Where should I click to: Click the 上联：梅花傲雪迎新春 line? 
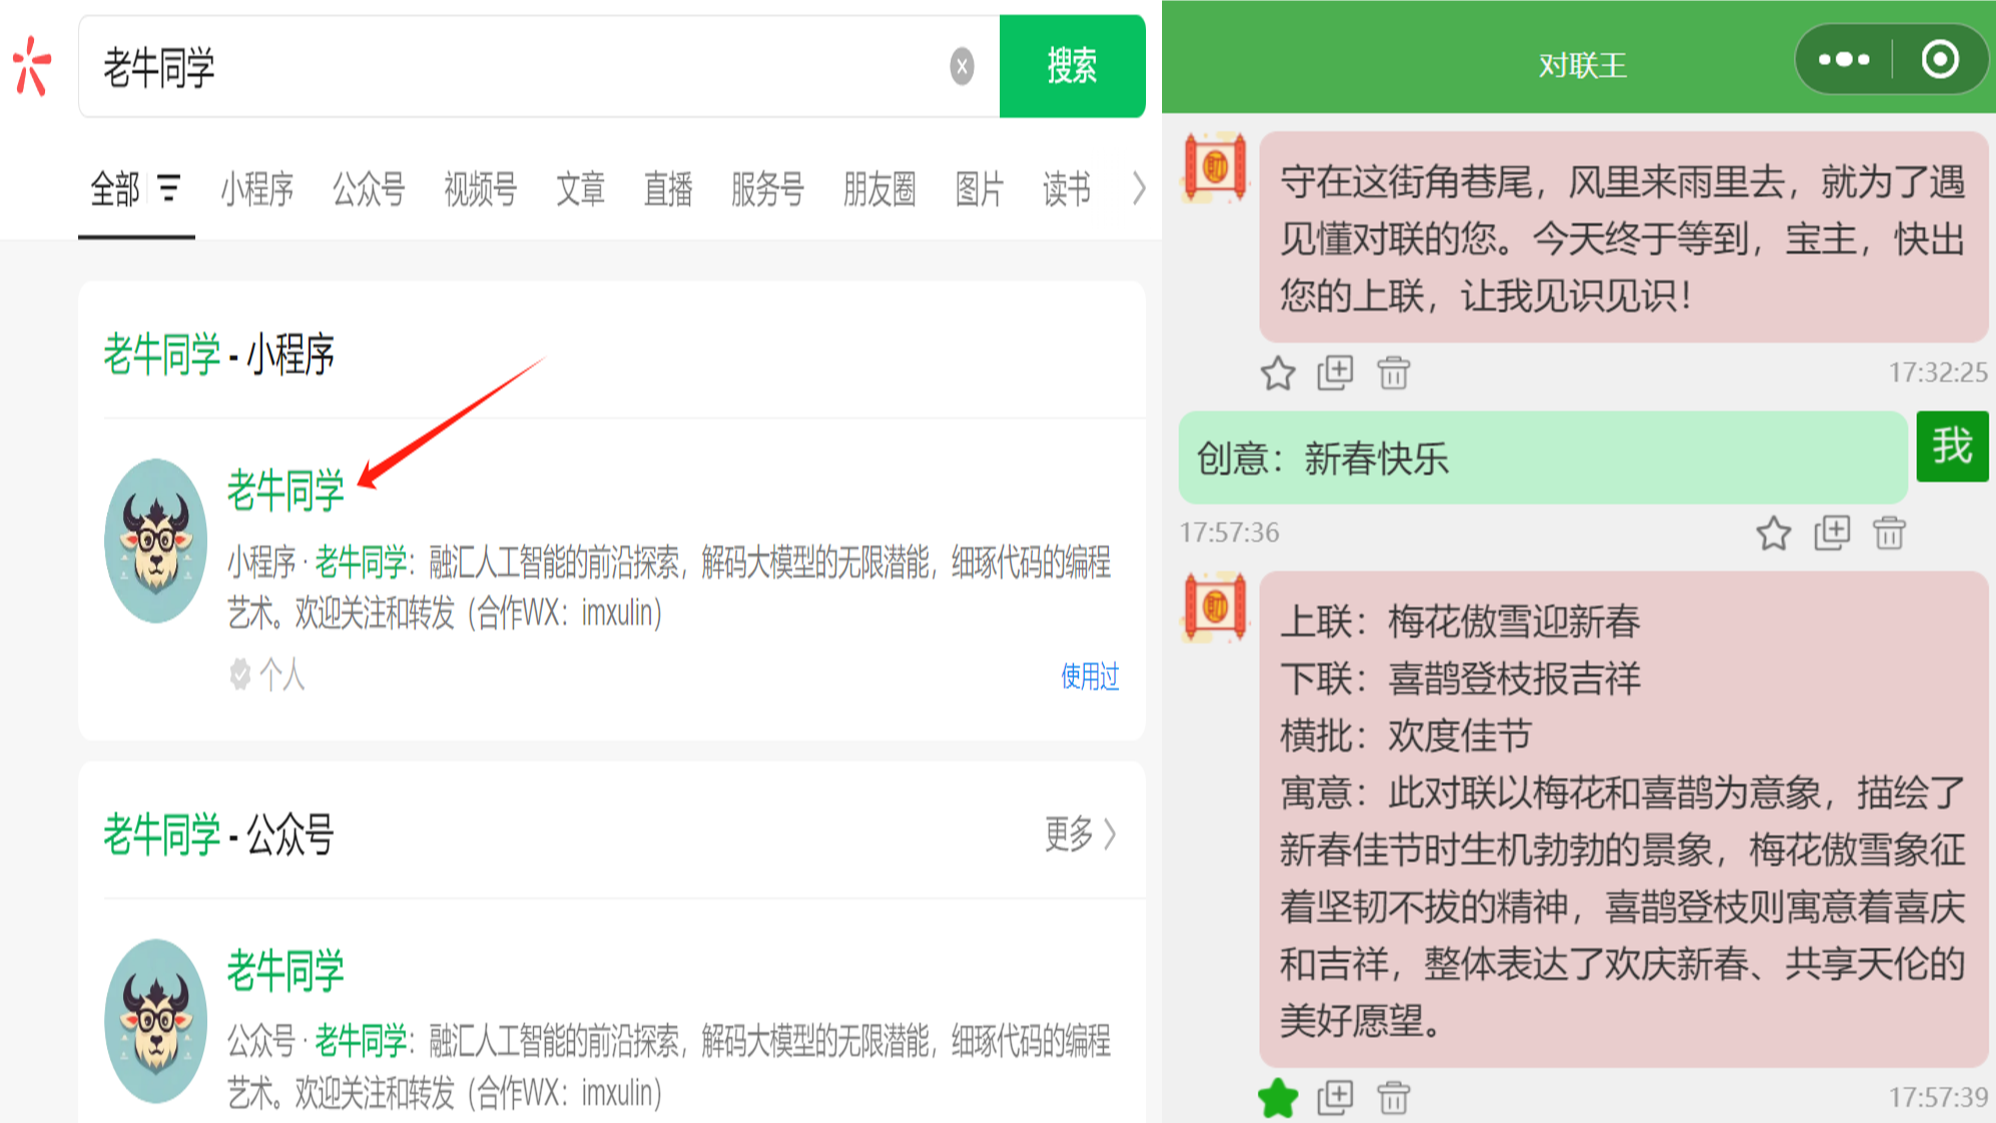click(x=1460, y=621)
